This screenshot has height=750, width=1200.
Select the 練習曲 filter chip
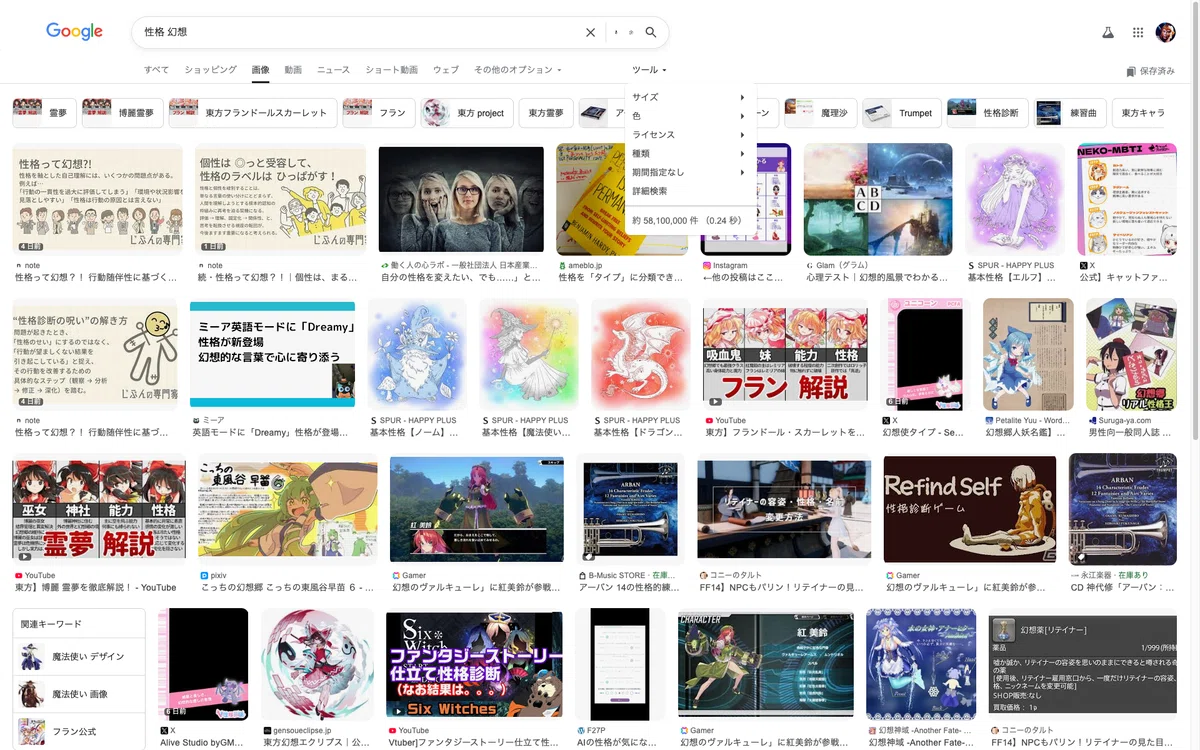coord(1069,113)
